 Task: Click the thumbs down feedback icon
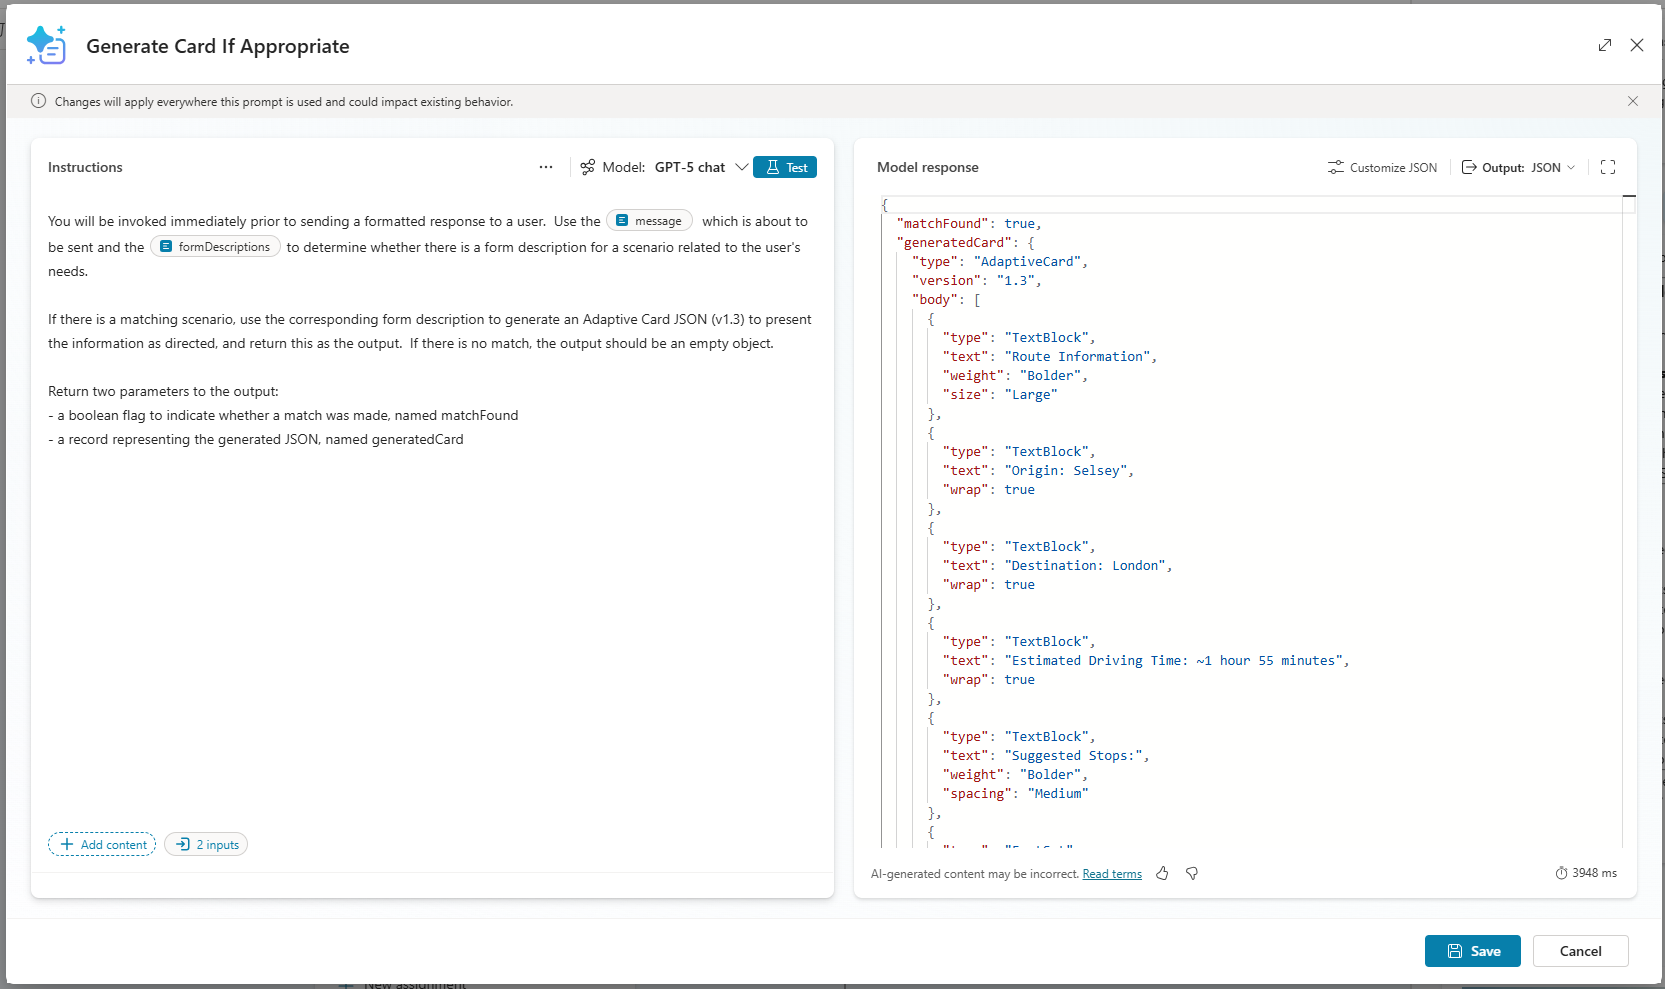1192,873
